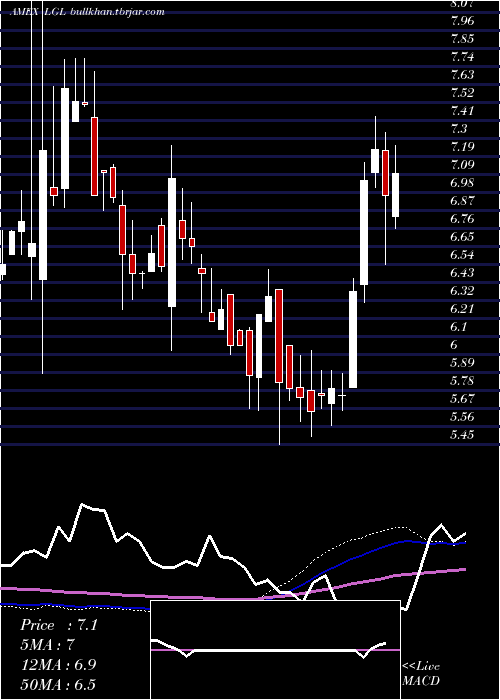Click the 7.74 price axis label
This screenshot has width=500, height=700.
462,57
